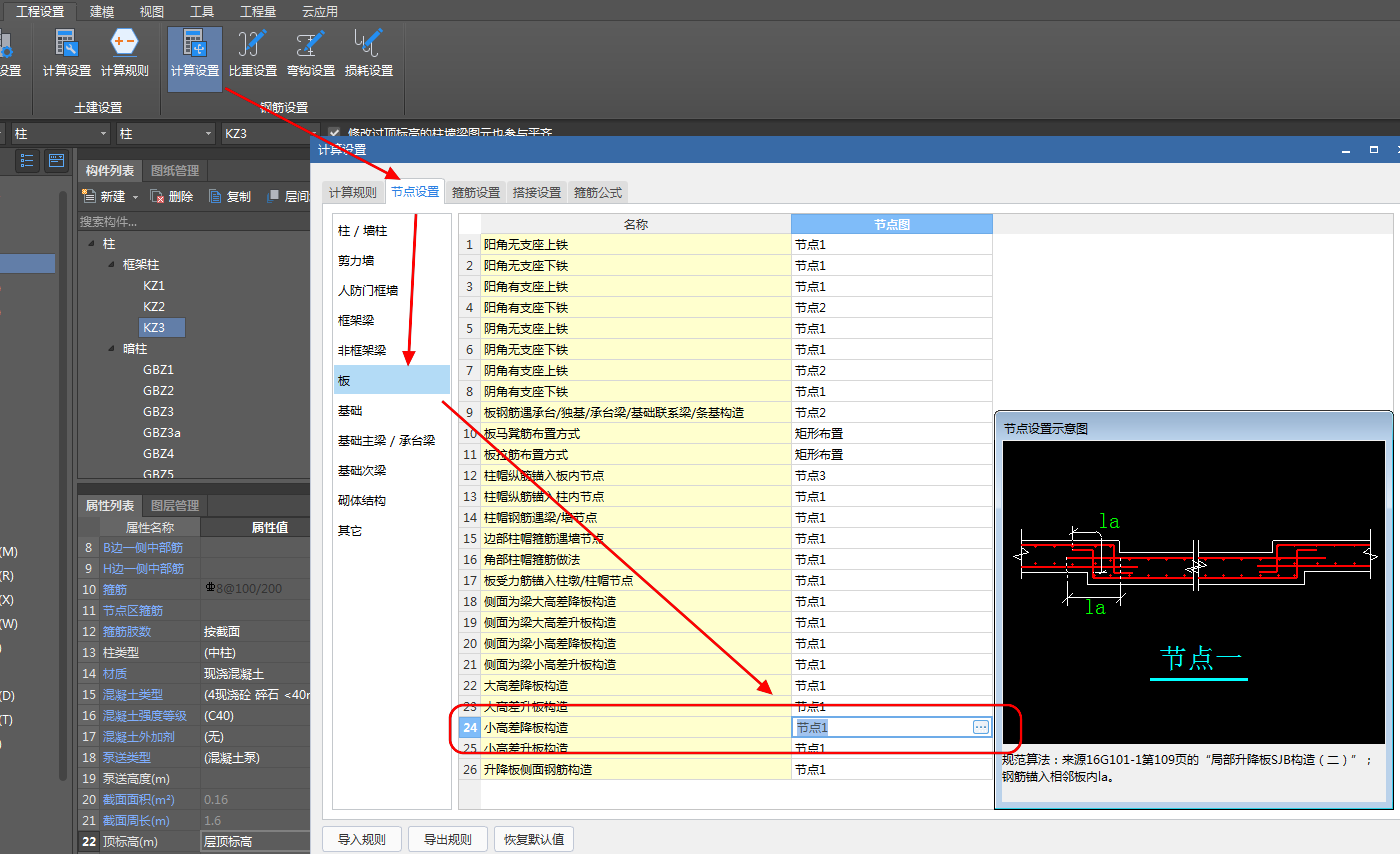Select the 人防门框墙 category

tap(392, 291)
